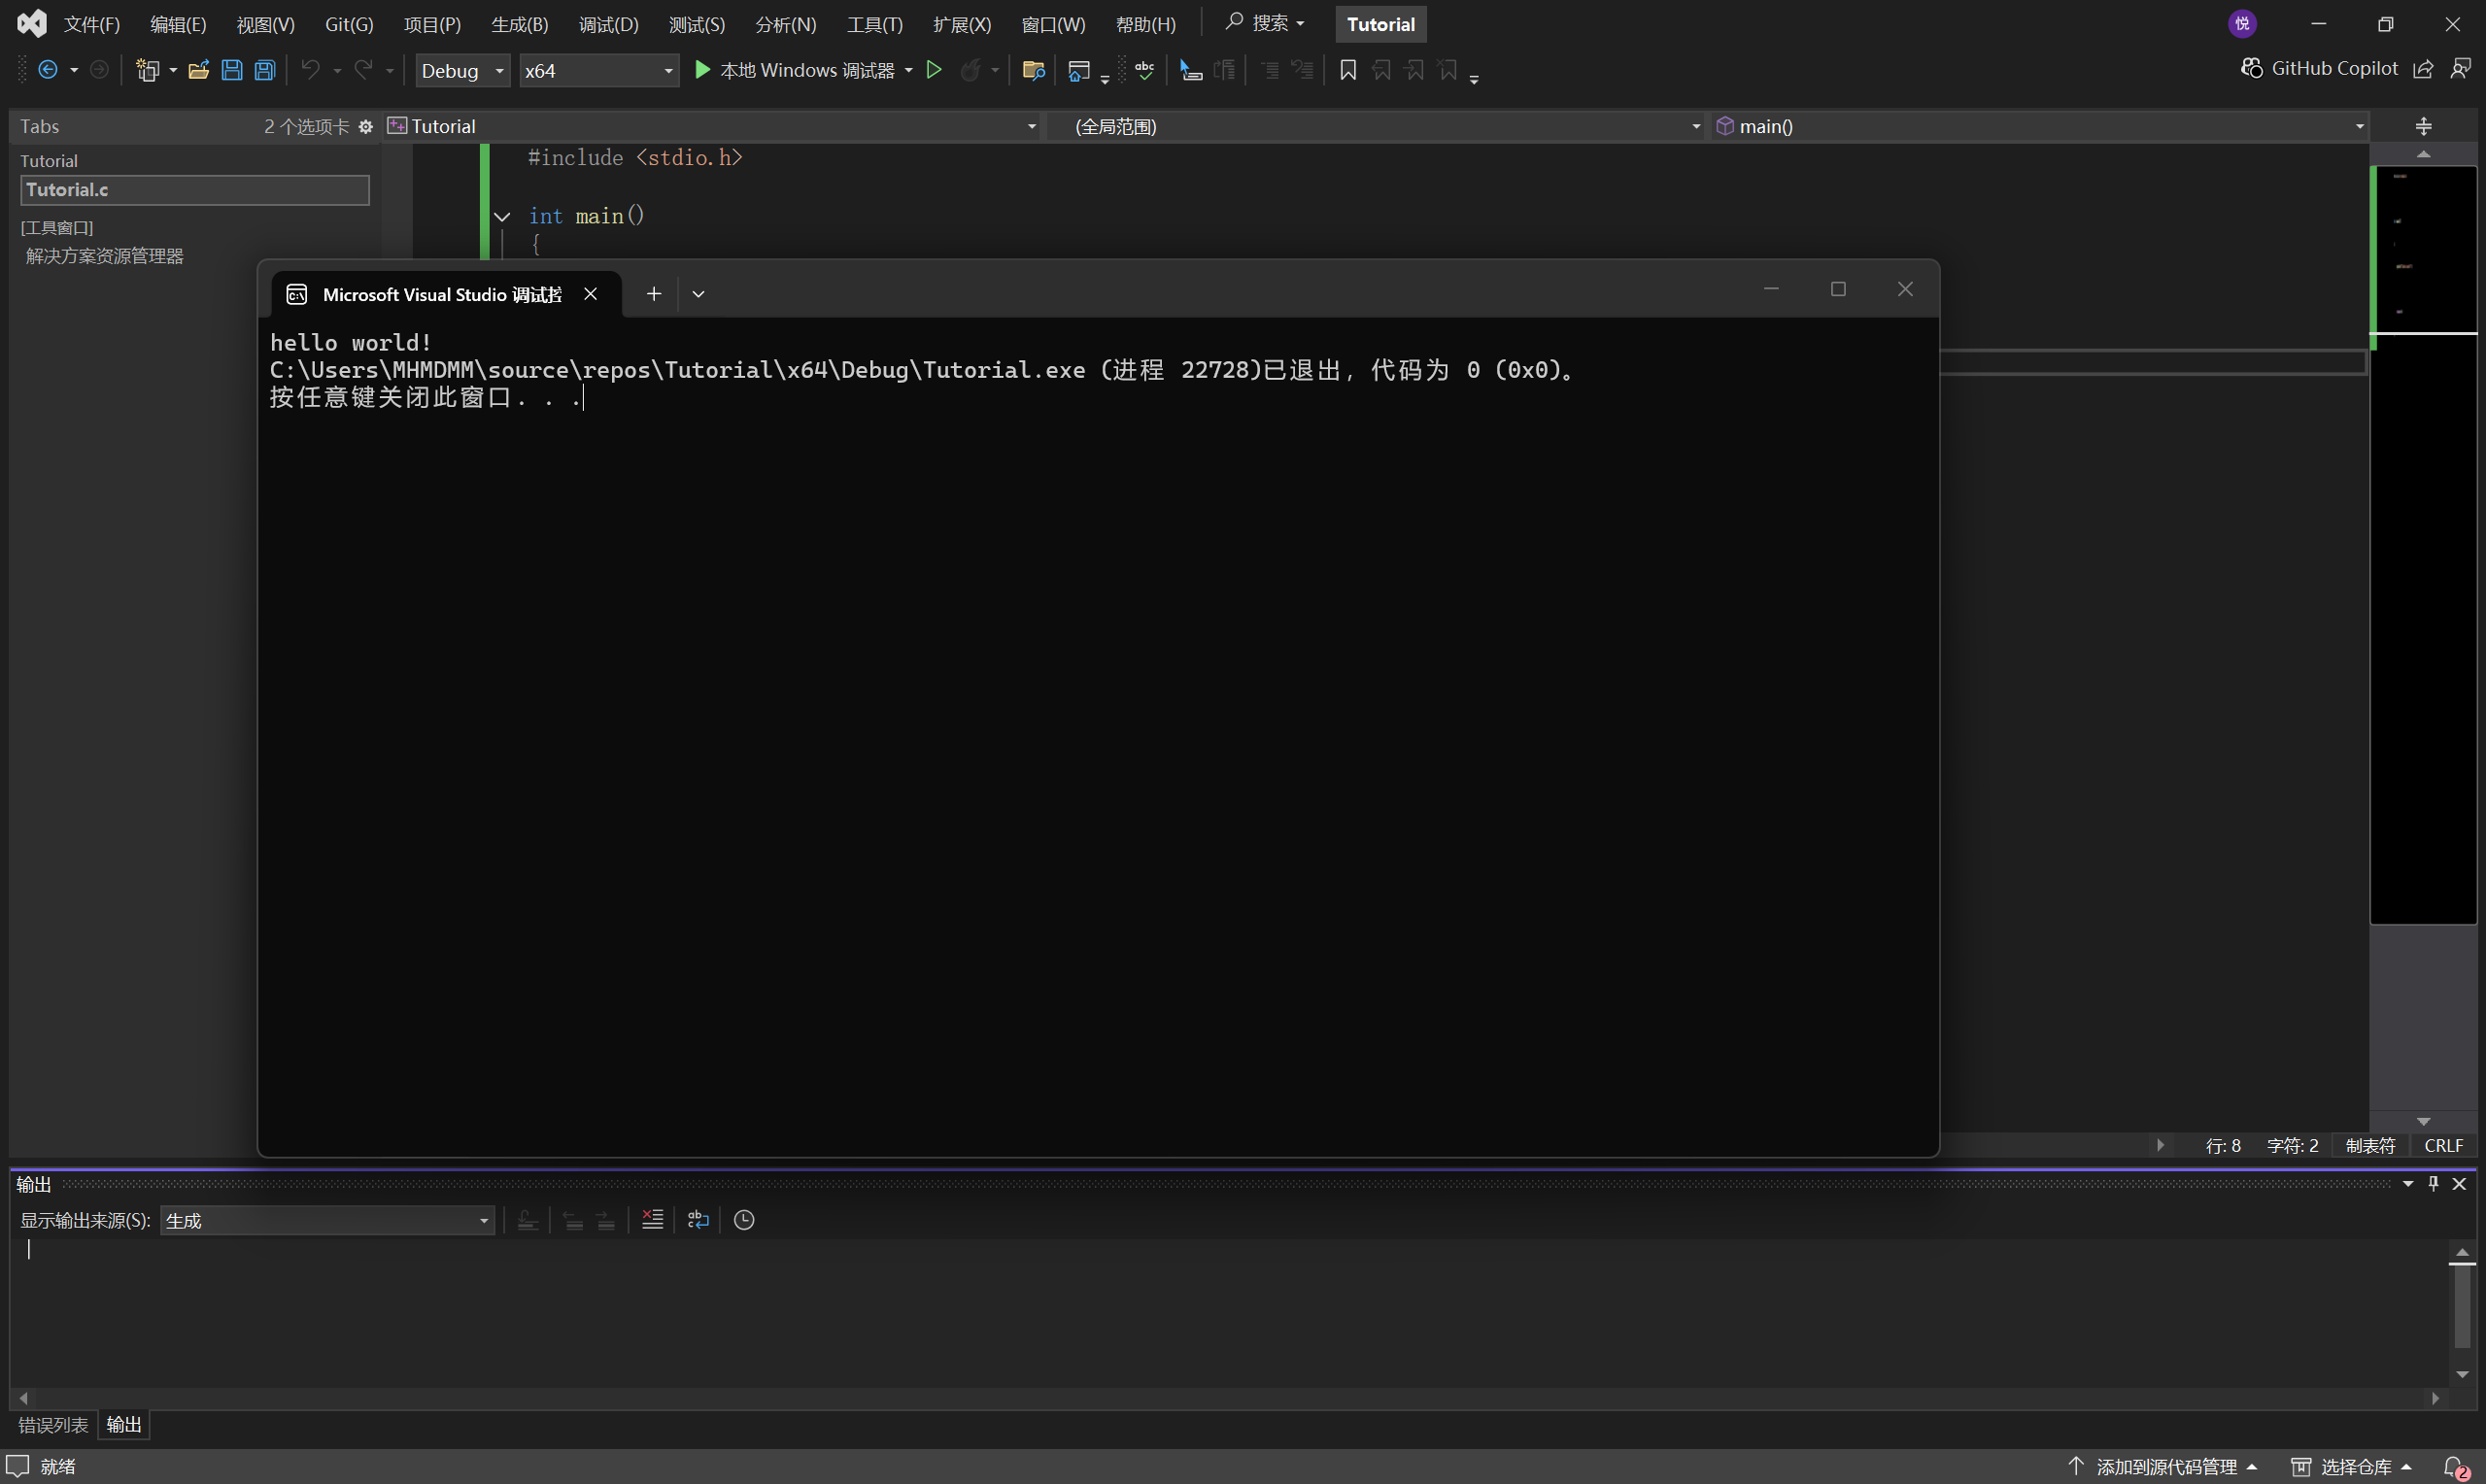Open notifications bell in status bar

(x=2456, y=1467)
